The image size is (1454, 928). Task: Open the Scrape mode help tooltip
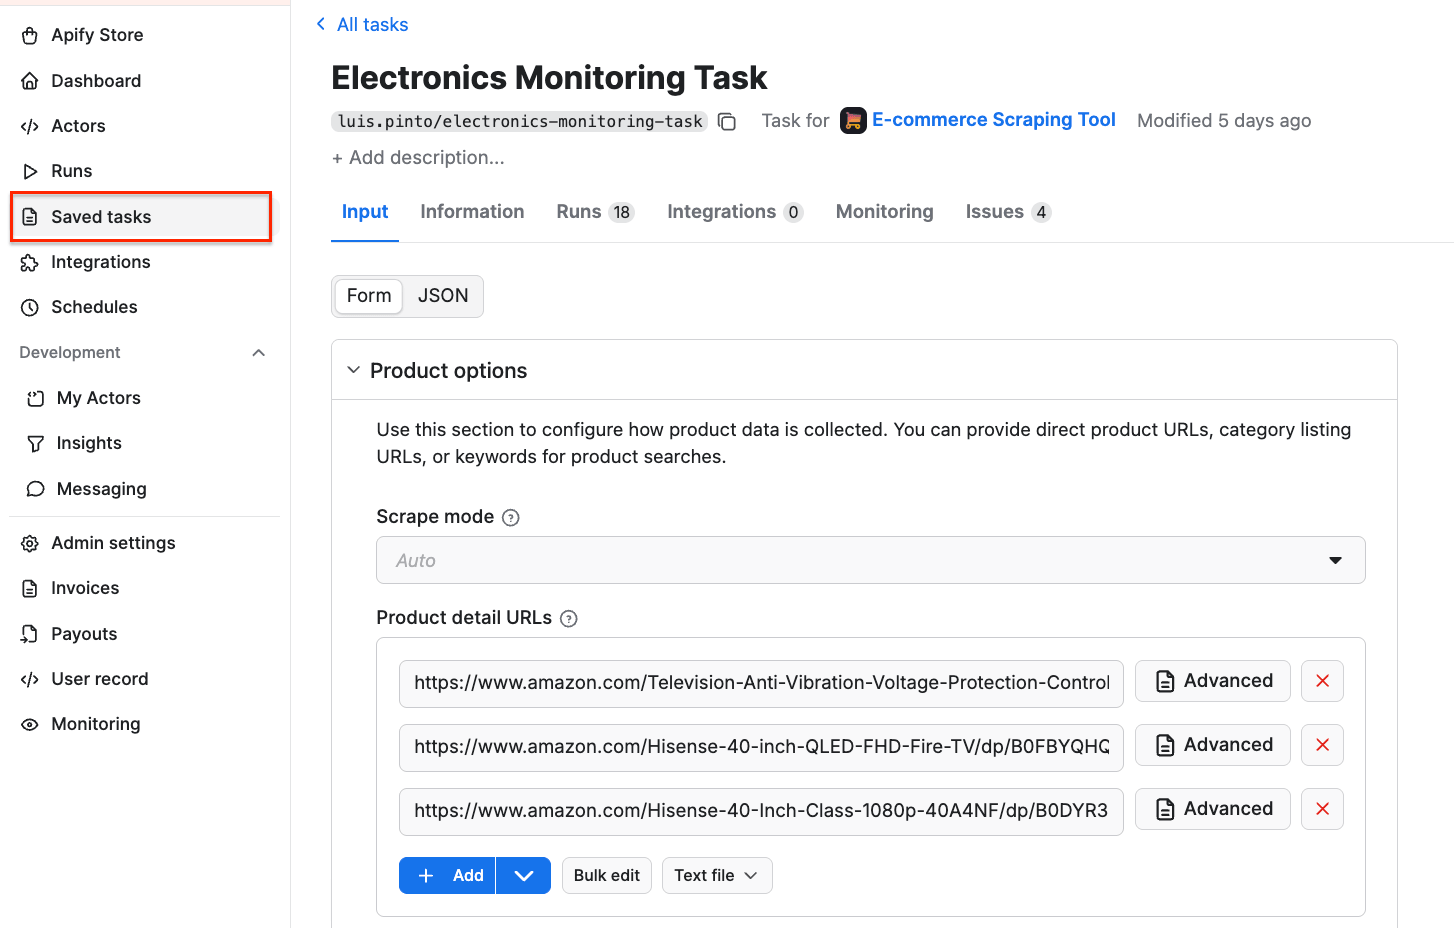pyautogui.click(x=511, y=517)
